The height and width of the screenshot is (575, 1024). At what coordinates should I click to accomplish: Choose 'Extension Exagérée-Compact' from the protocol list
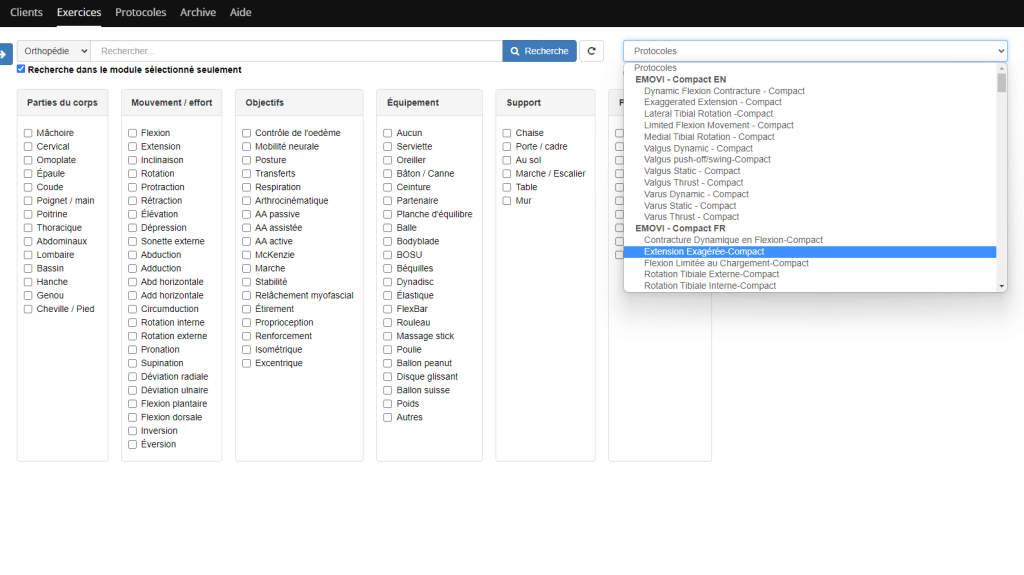(704, 252)
